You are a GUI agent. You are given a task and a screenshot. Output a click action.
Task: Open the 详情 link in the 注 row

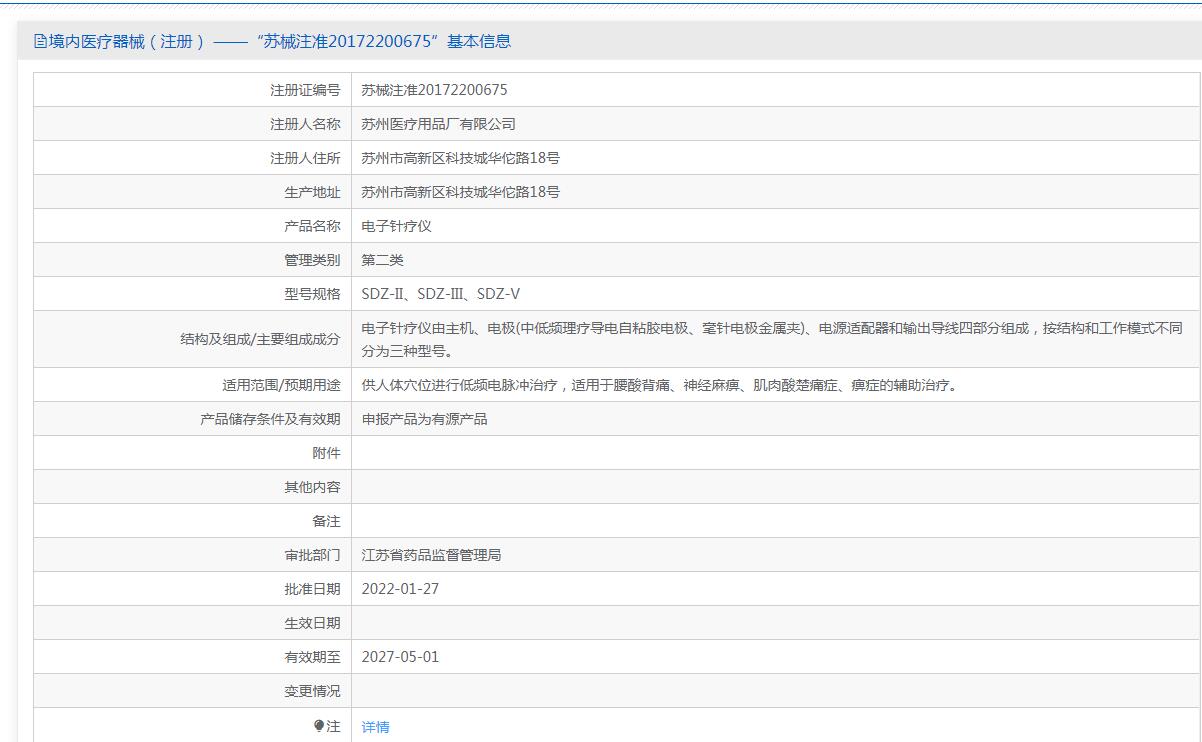(375, 727)
